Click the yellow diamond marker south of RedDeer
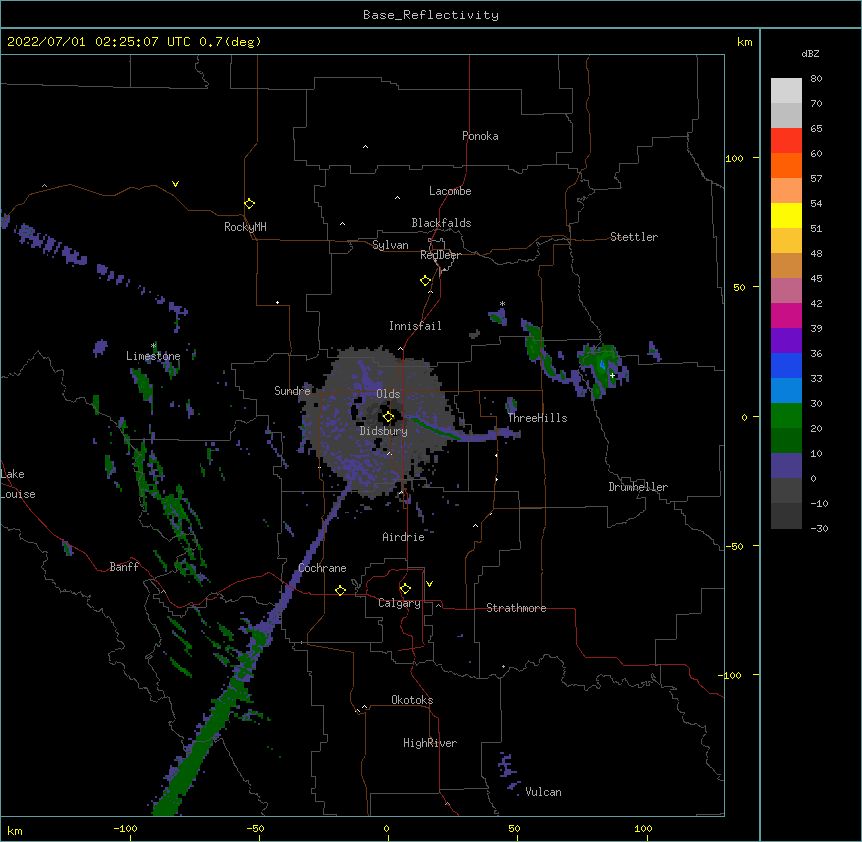862x842 pixels. (425, 281)
